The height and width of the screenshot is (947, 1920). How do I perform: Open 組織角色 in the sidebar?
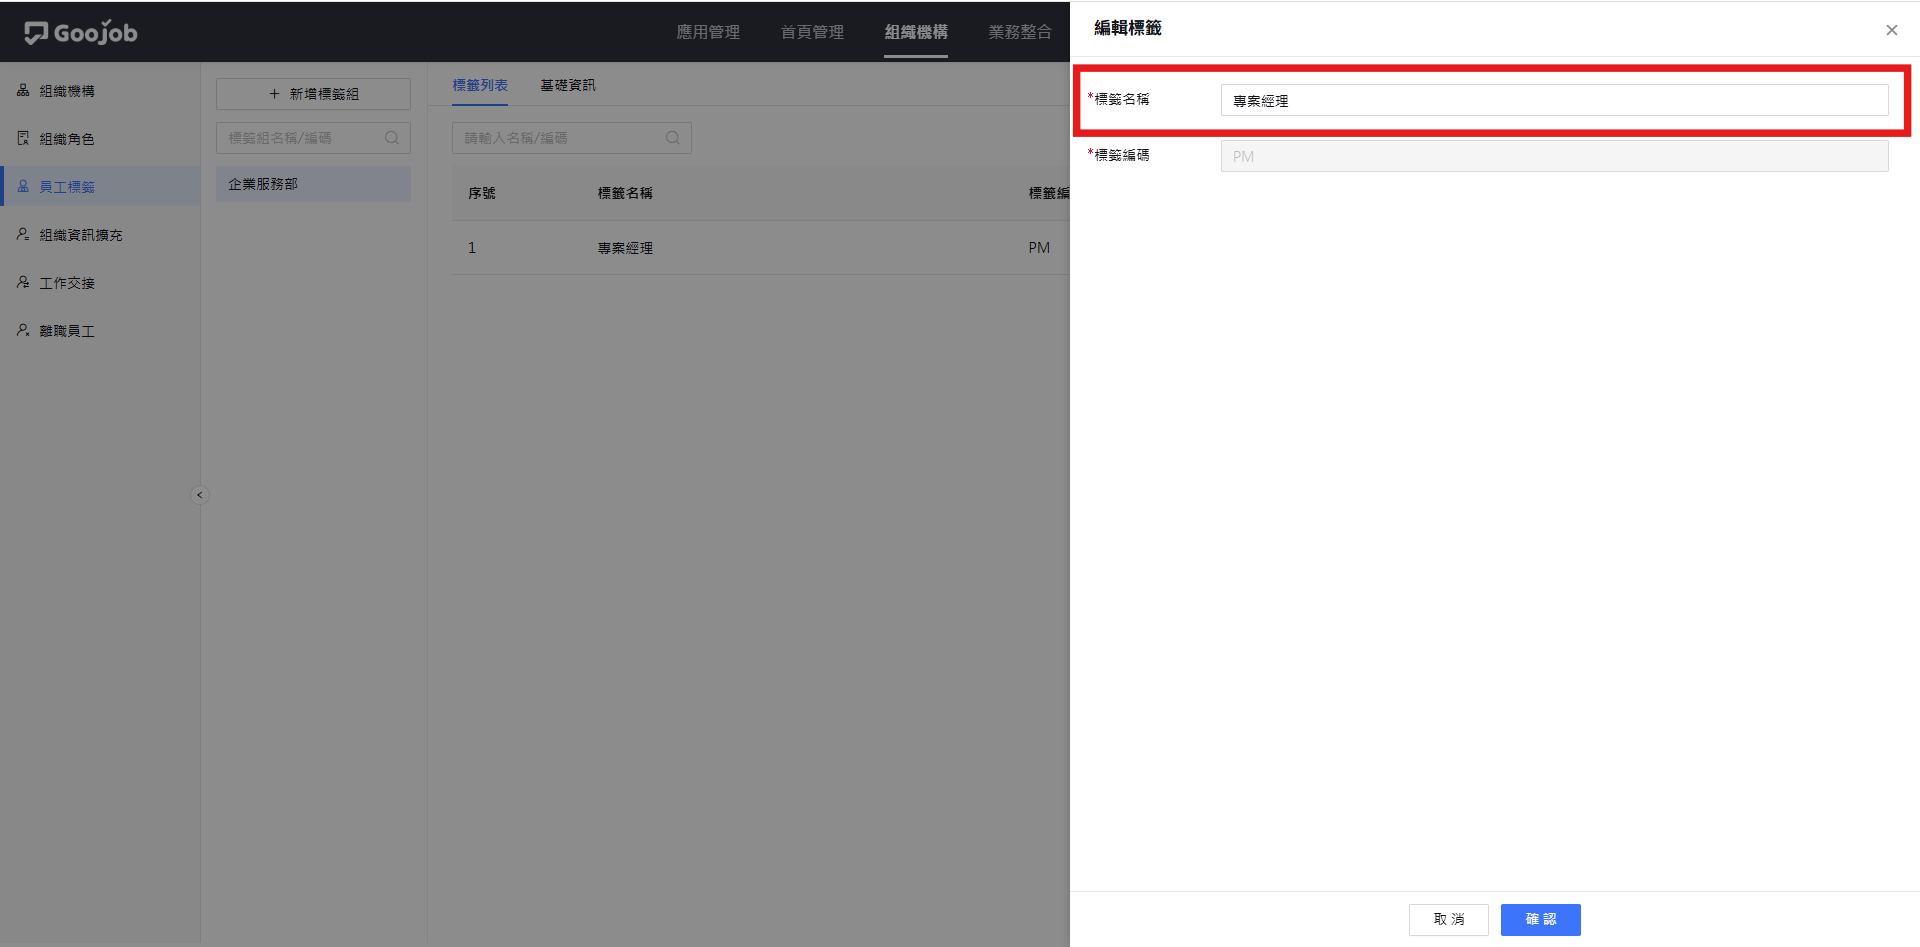67,139
